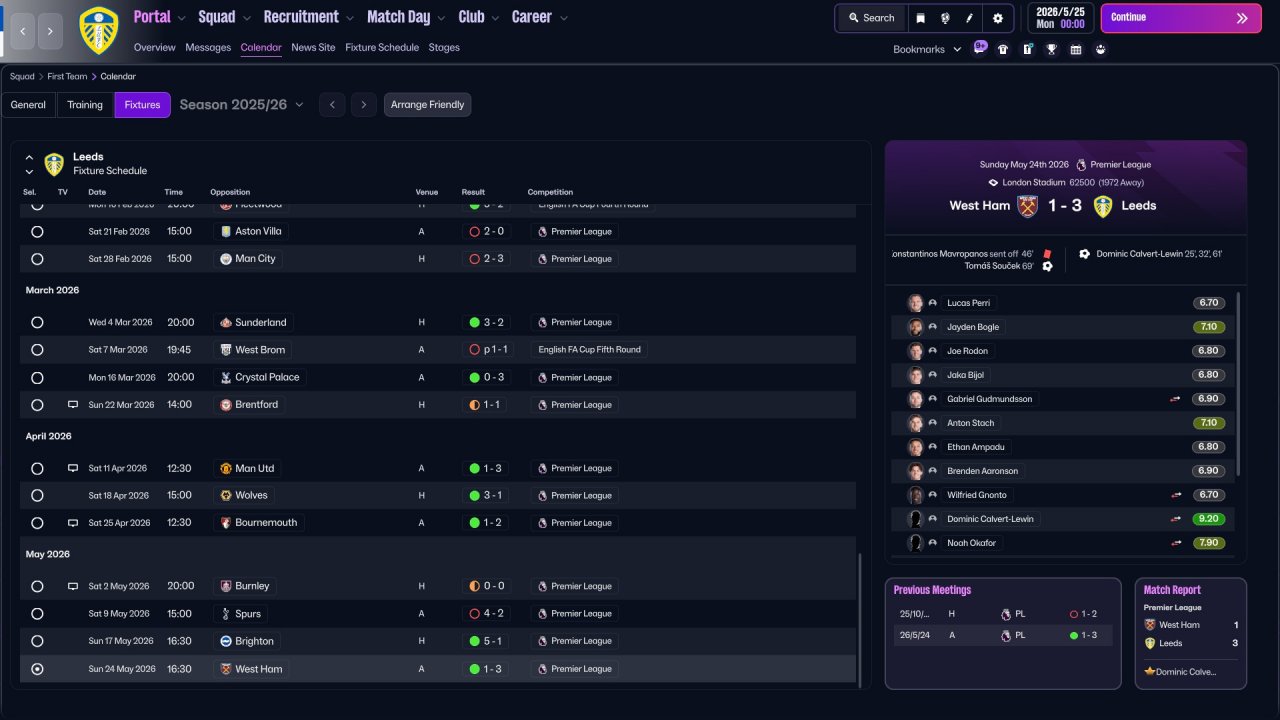Click the date and time display 2026/5/25
Viewport: 1280px width, 720px height.
tap(1060, 18)
